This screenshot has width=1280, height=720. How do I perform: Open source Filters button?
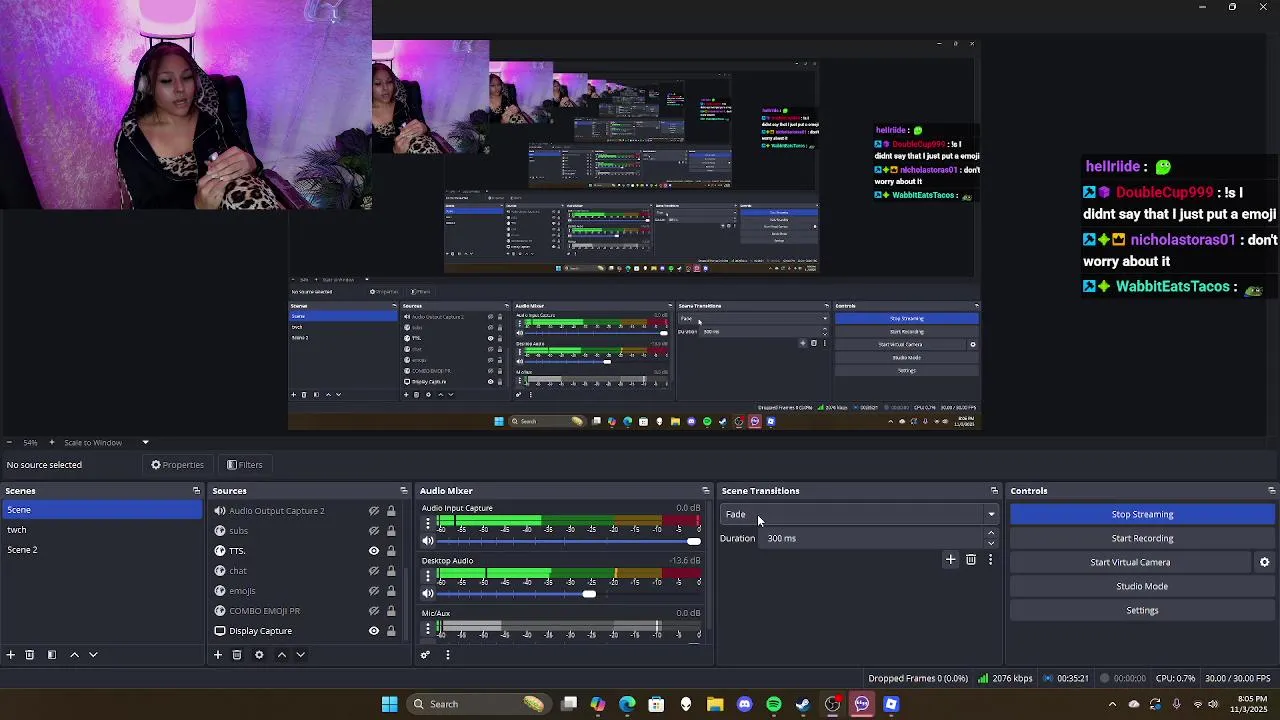(x=244, y=465)
